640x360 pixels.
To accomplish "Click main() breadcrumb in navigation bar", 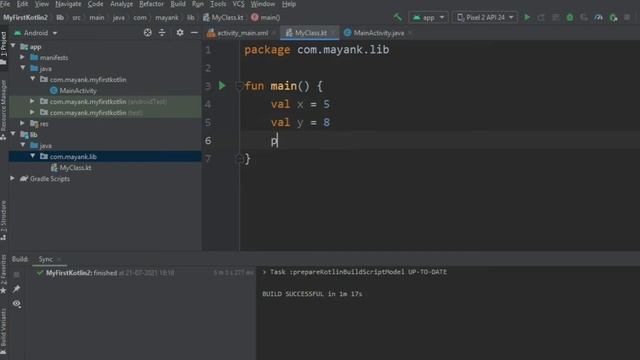I will pyautogui.click(x=266, y=18).
